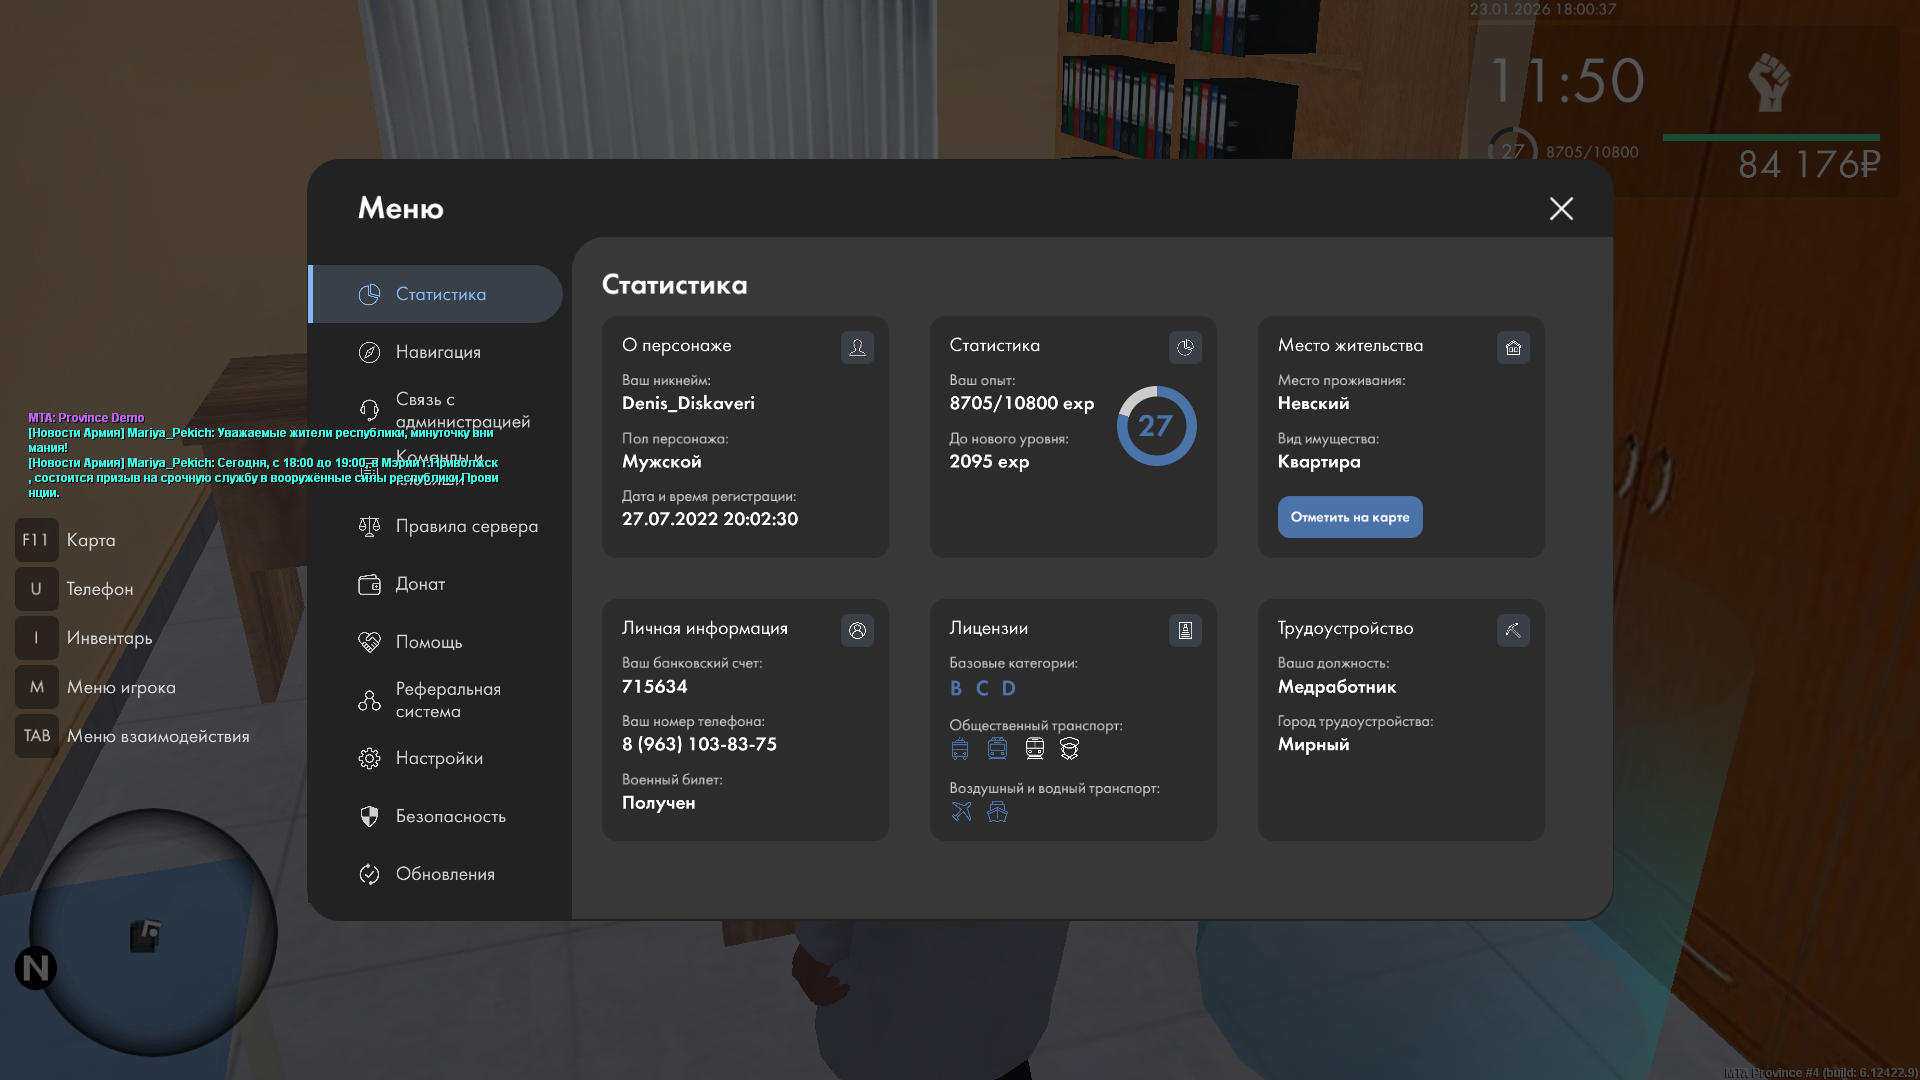Close the Меню window with X
This screenshot has height=1080, width=1920.
pos(1561,208)
